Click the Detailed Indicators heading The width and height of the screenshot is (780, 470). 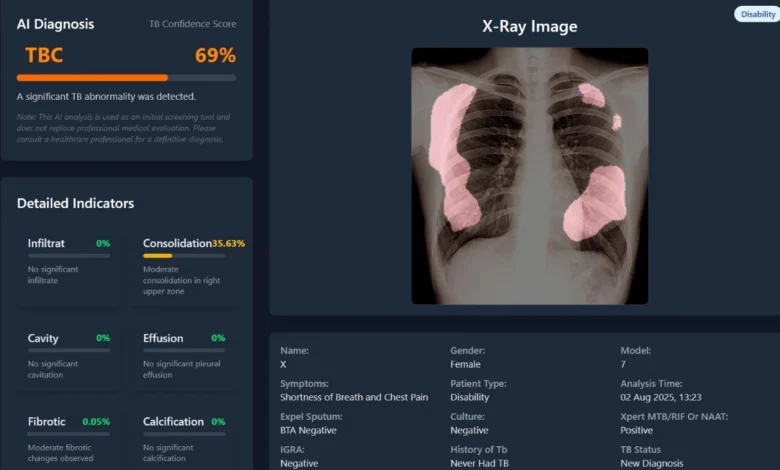[x=75, y=203]
